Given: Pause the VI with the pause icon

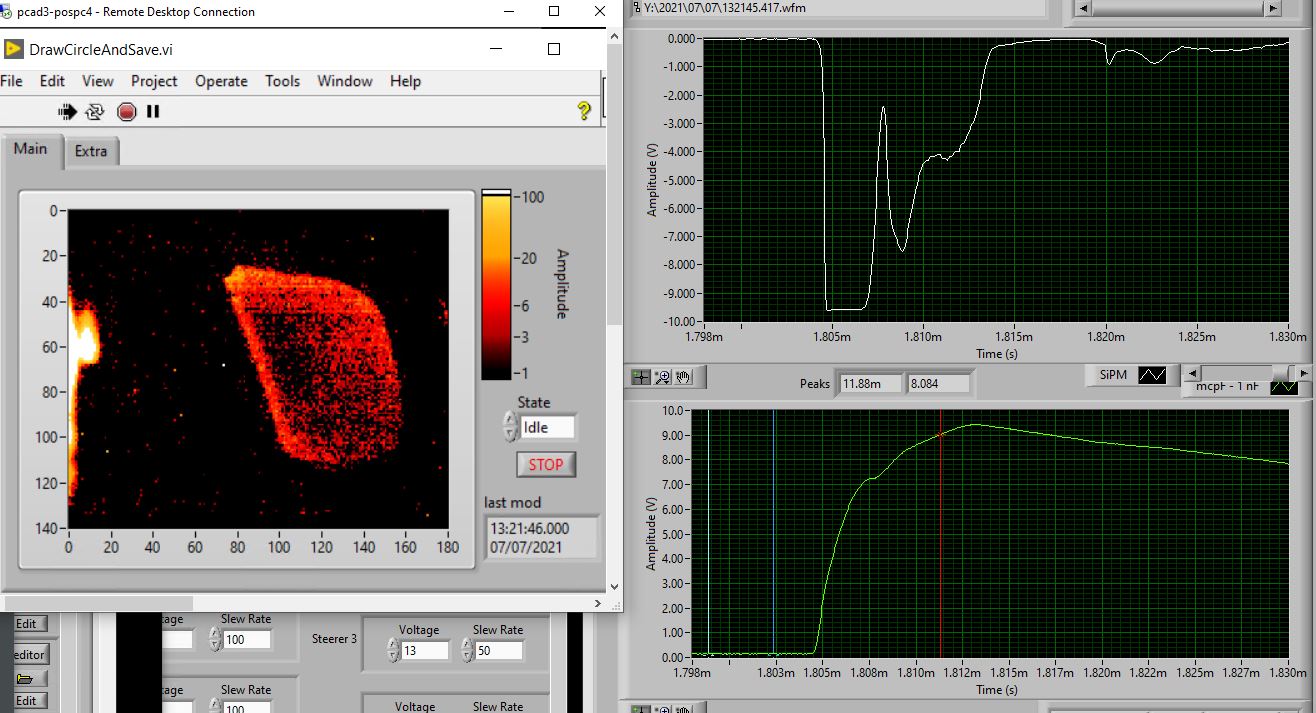Looking at the screenshot, I should [153, 112].
